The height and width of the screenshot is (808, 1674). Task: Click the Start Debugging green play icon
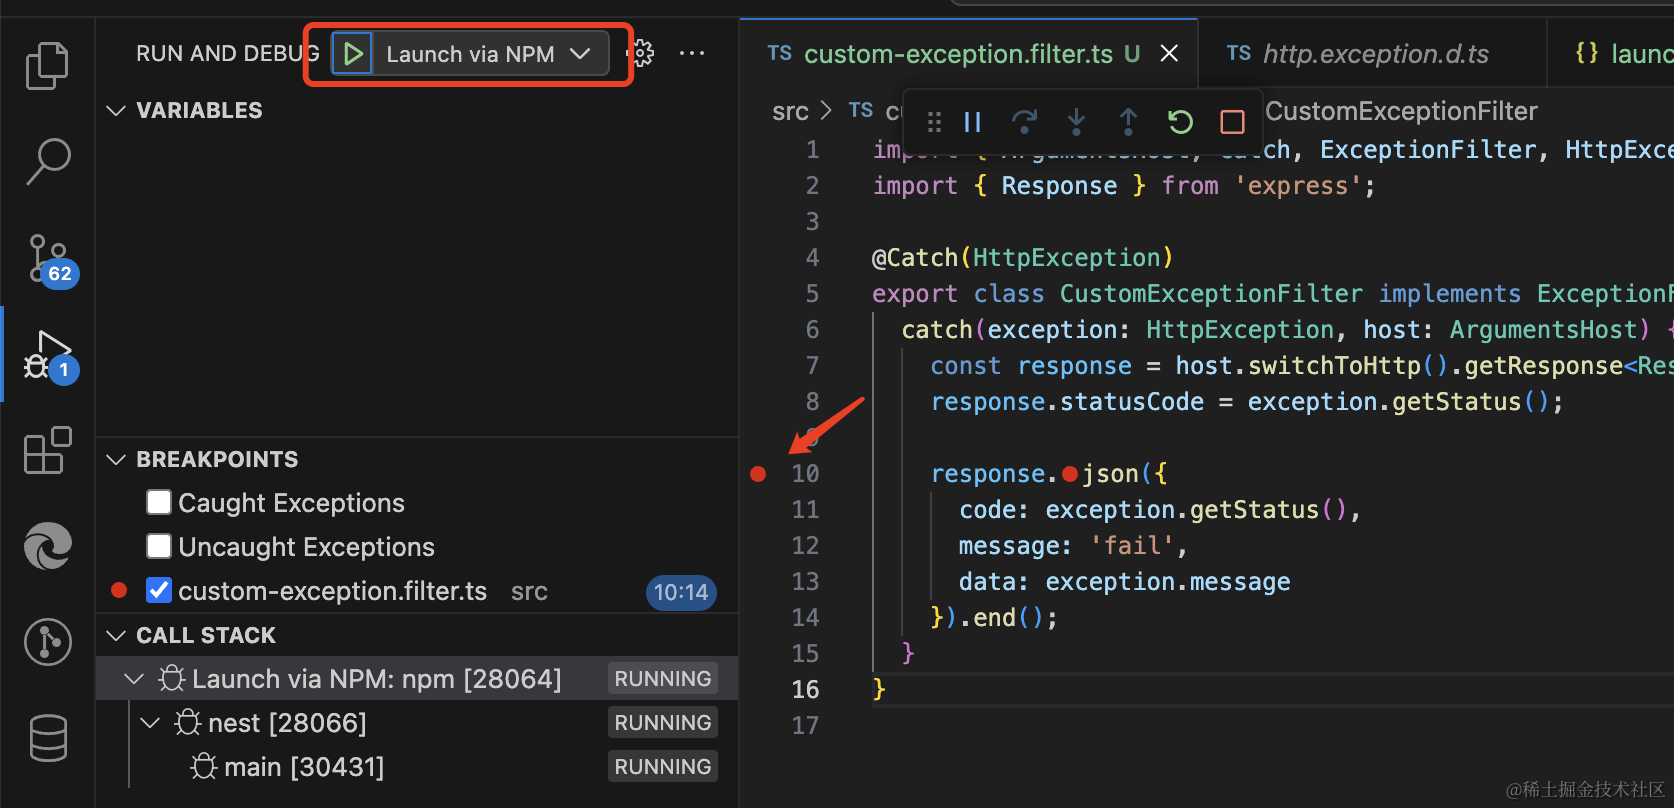(352, 54)
